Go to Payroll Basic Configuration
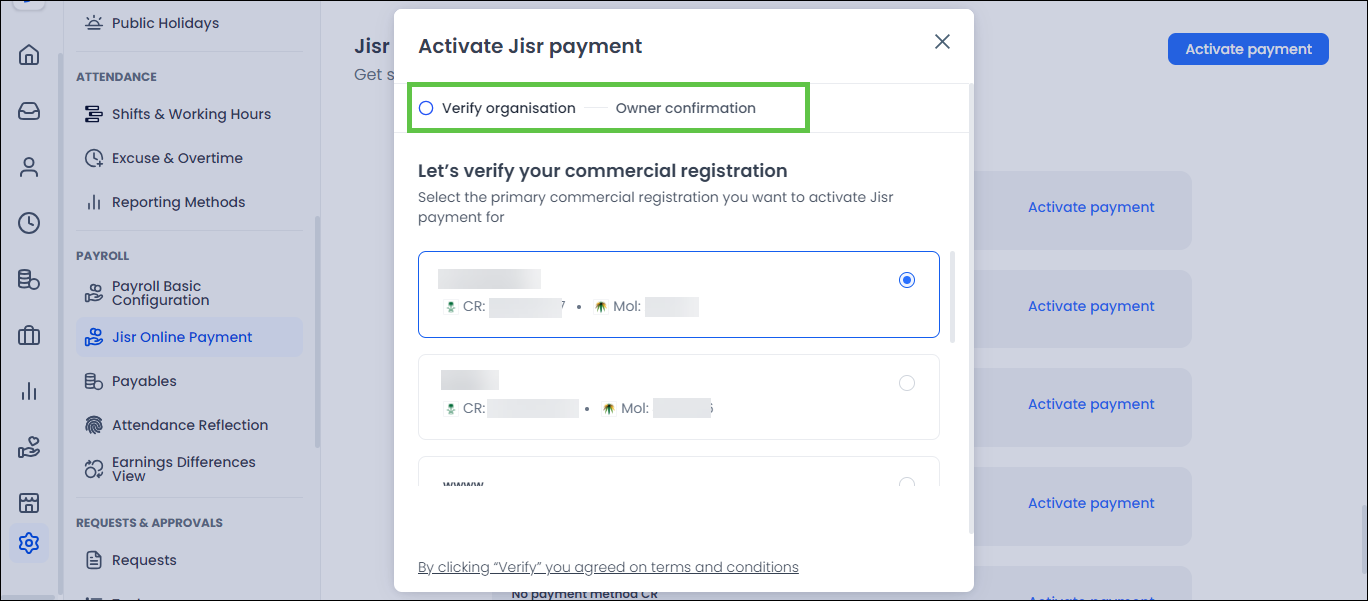This screenshot has width=1368, height=601. [x=160, y=293]
